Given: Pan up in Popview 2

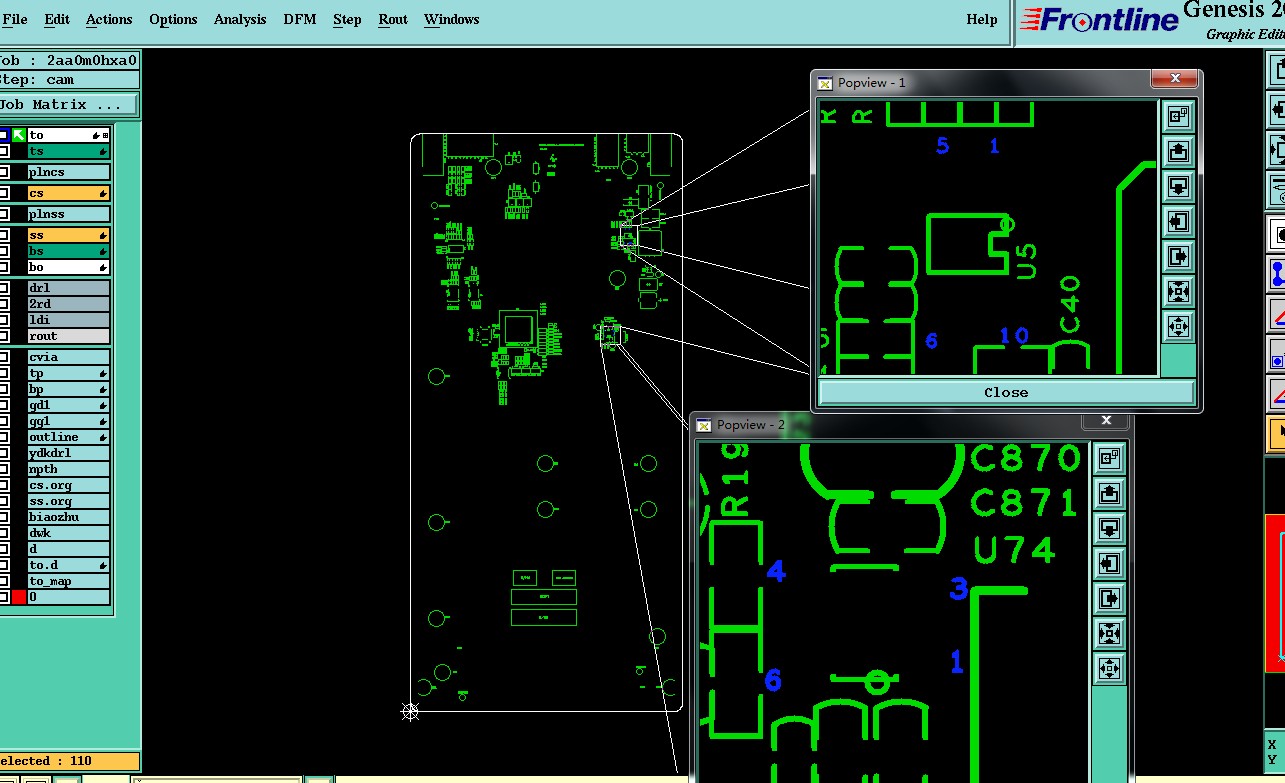Looking at the screenshot, I should pyautogui.click(x=1108, y=493).
